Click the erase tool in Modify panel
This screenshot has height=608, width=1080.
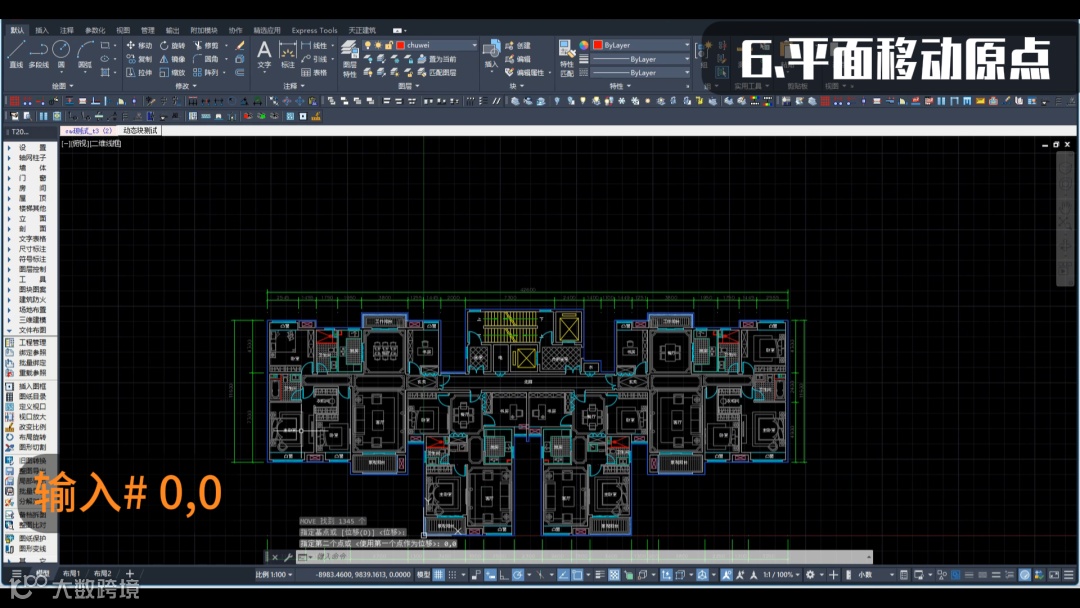click(x=240, y=45)
